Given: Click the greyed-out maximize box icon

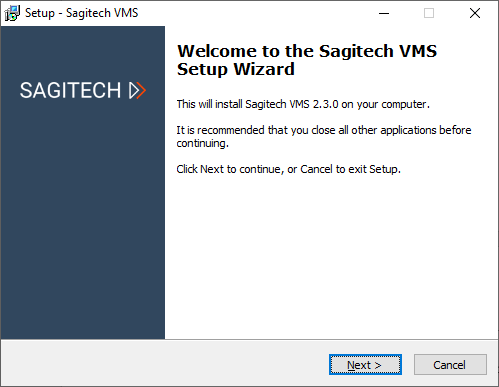Looking at the screenshot, I should 429,13.
